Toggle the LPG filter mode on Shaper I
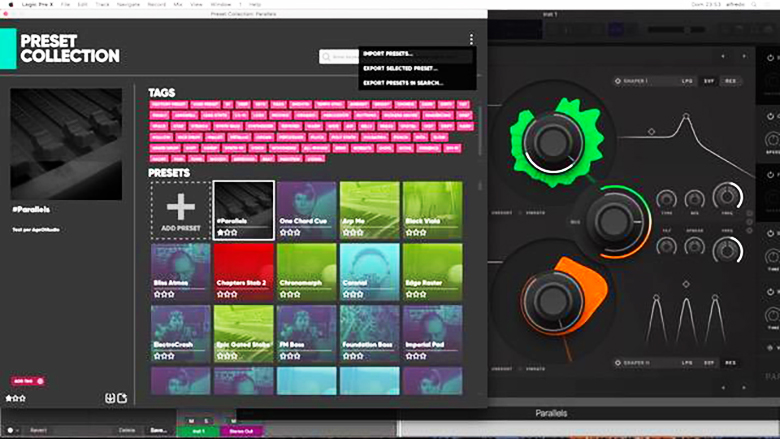The width and height of the screenshot is (780, 439). (687, 81)
